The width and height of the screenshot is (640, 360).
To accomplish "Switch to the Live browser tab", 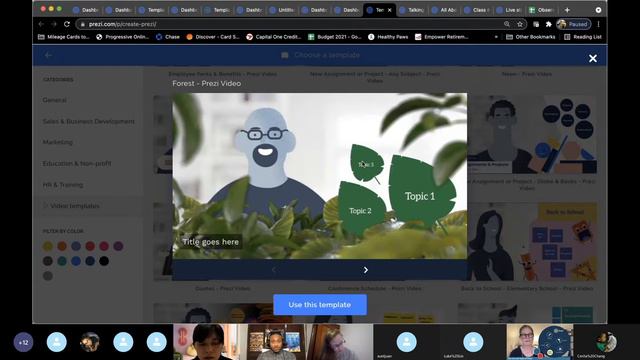I will tap(509, 10).
